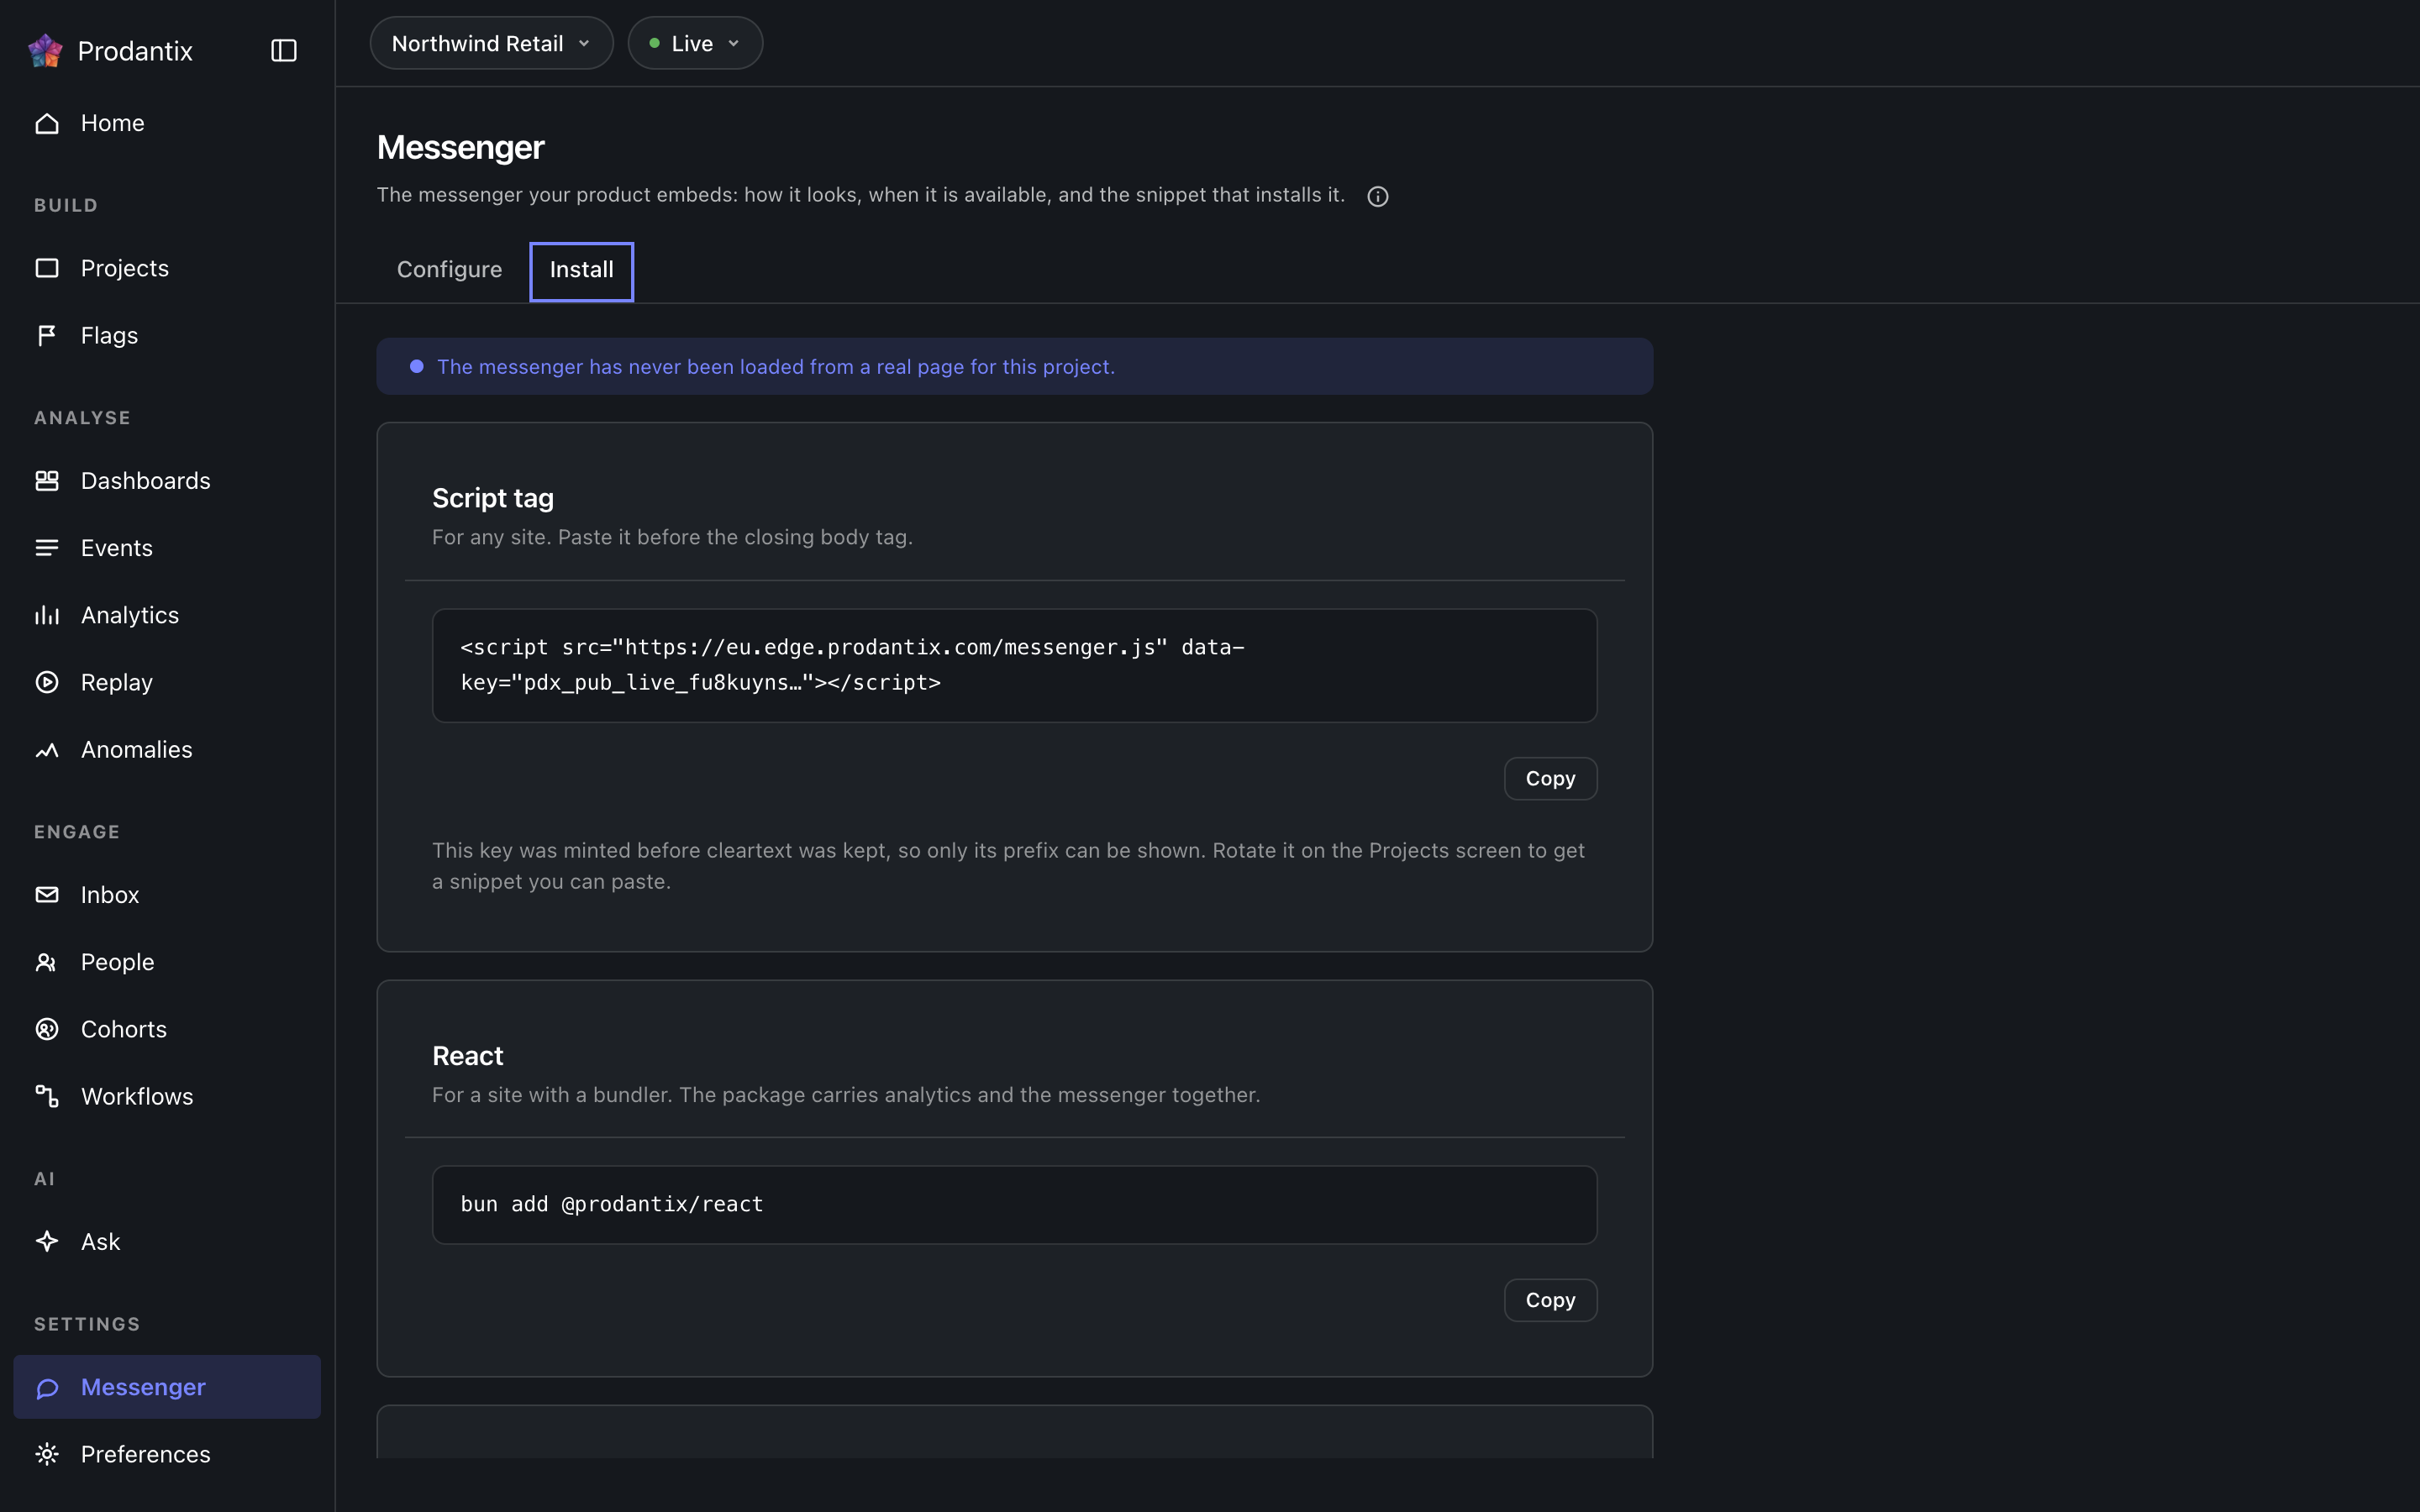Click the never-loaded messenger status banner
This screenshot has height=1512, width=2420.
coord(1014,366)
